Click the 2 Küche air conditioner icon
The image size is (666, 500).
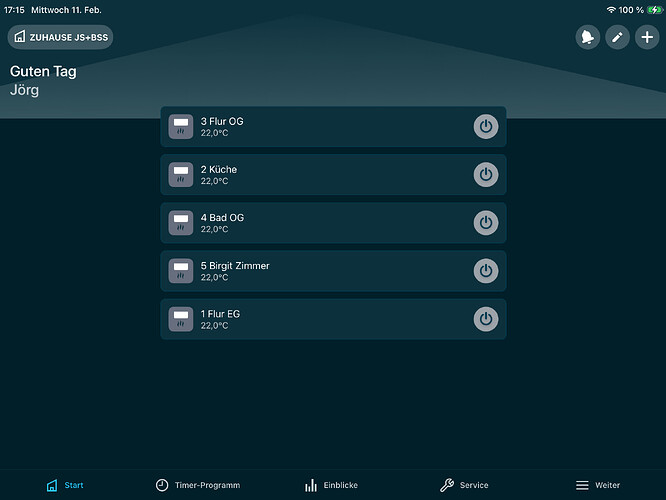pos(181,175)
